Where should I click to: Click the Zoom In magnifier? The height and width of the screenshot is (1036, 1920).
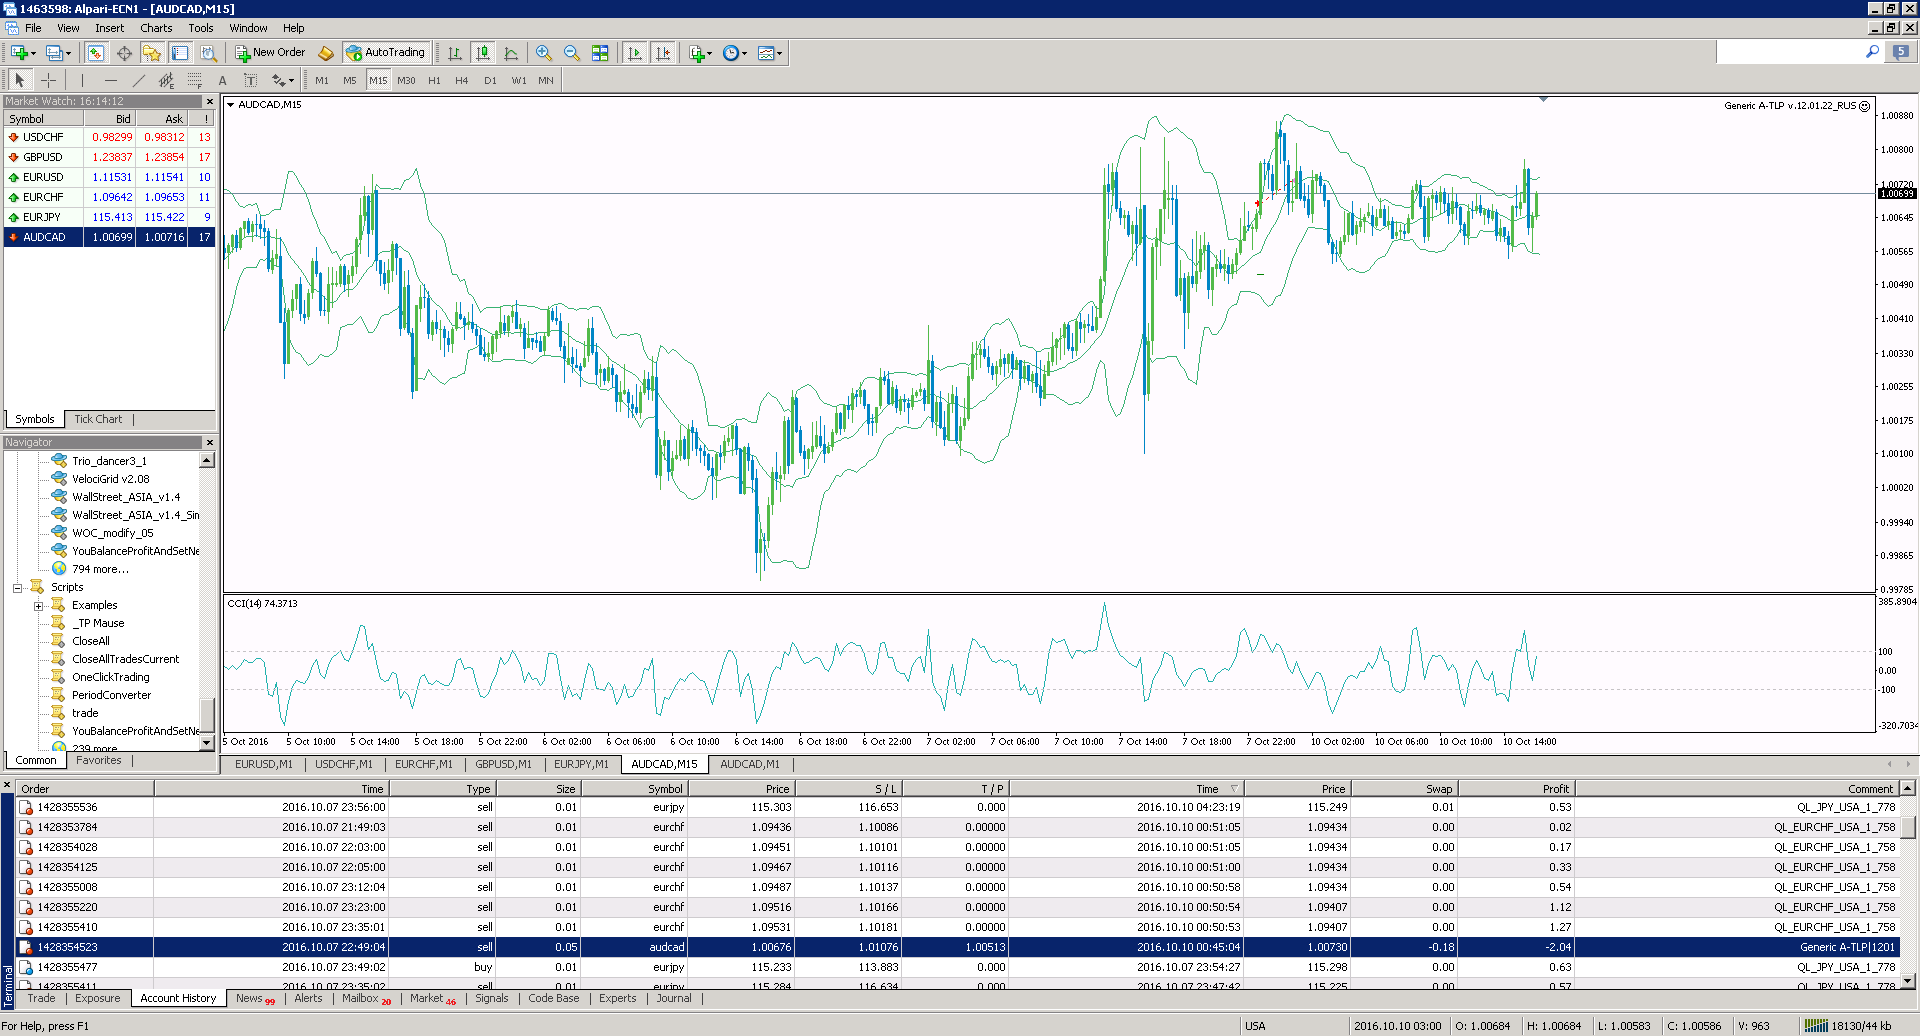coord(543,53)
